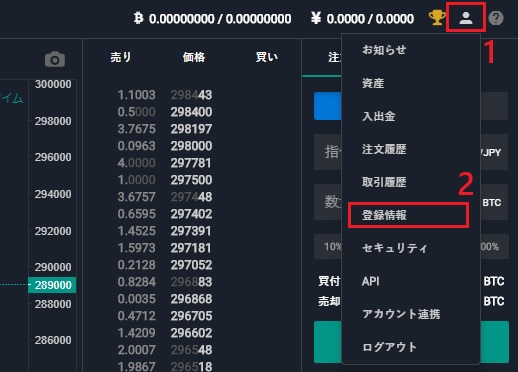
Task: Choose API from the account menu
Action: coord(370,281)
